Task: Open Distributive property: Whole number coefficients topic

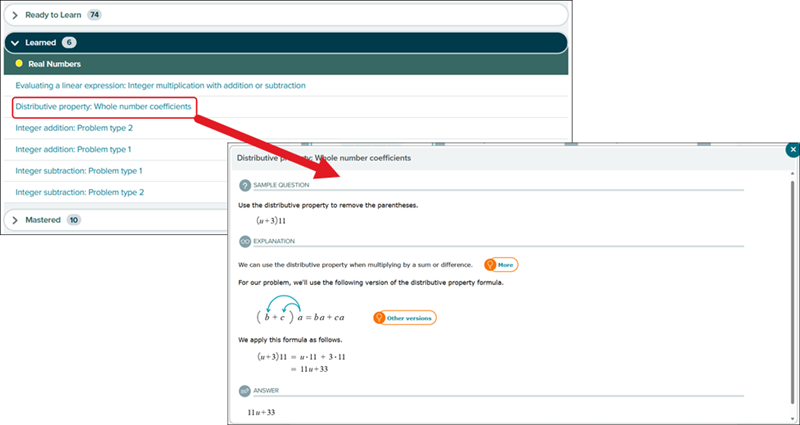Action: (102, 106)
